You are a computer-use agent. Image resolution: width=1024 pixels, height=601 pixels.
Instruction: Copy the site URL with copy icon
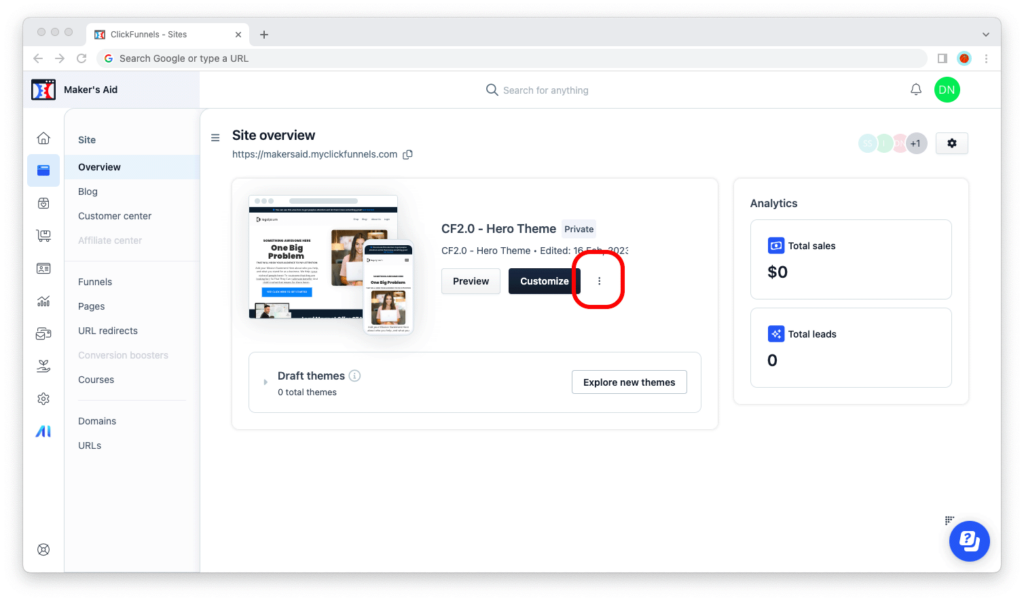coord(408,155)
